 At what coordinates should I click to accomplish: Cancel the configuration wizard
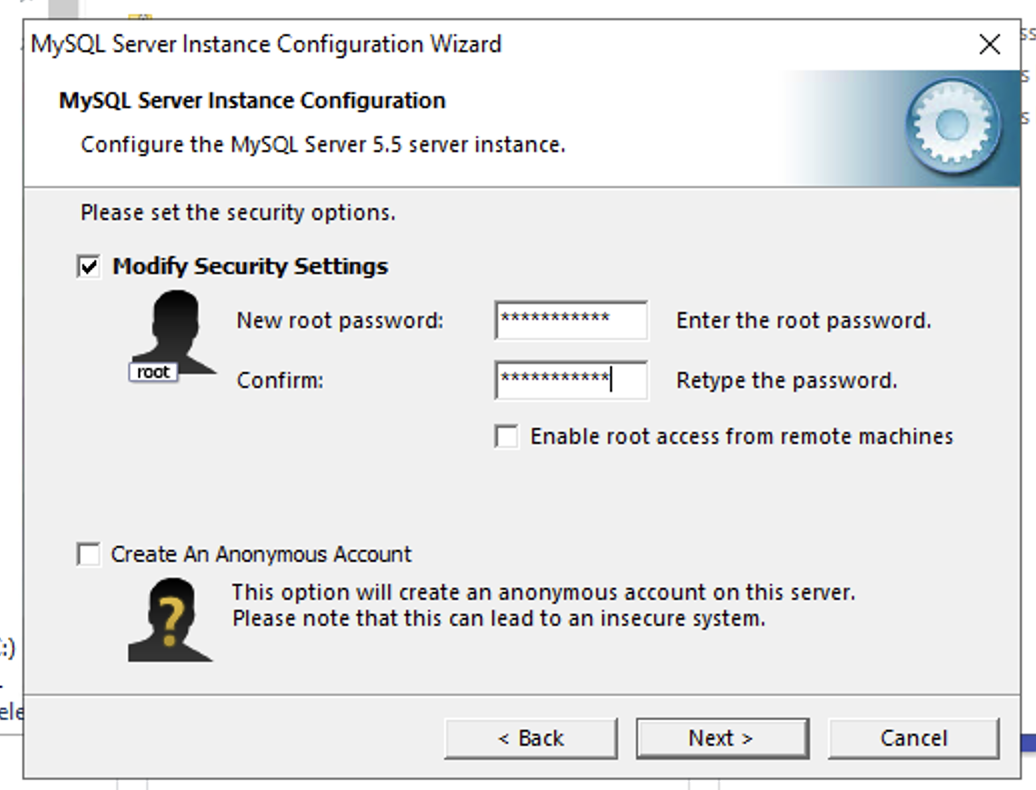click(x=914, y=738)
